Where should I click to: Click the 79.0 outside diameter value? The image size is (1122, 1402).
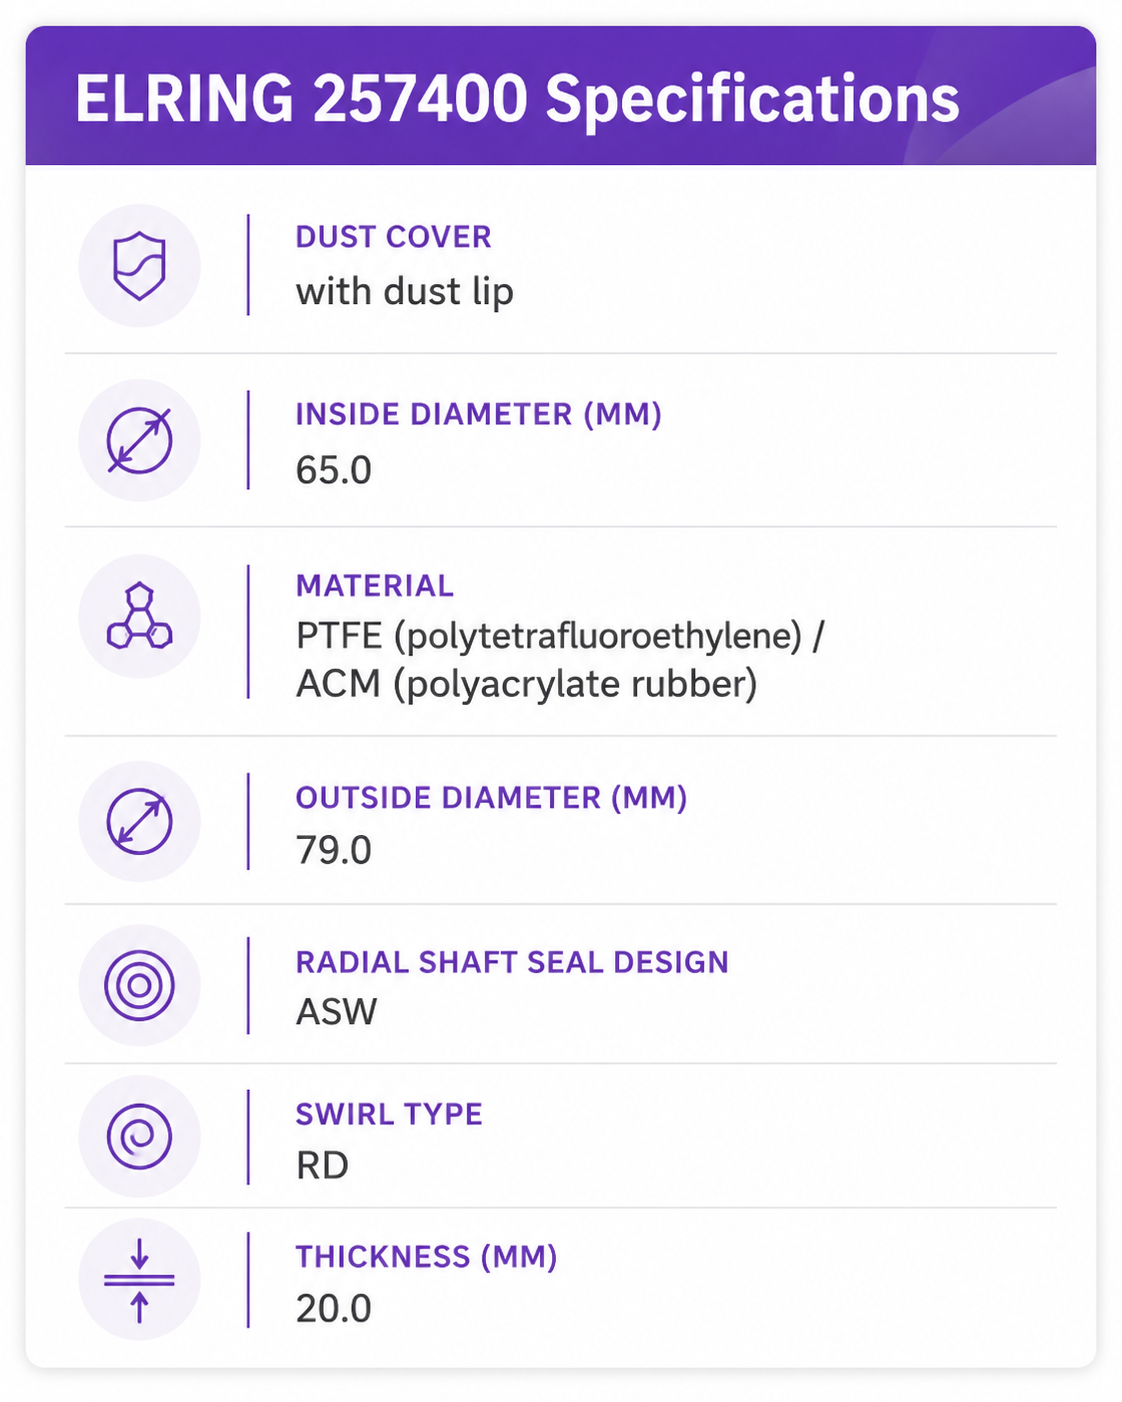333,850
